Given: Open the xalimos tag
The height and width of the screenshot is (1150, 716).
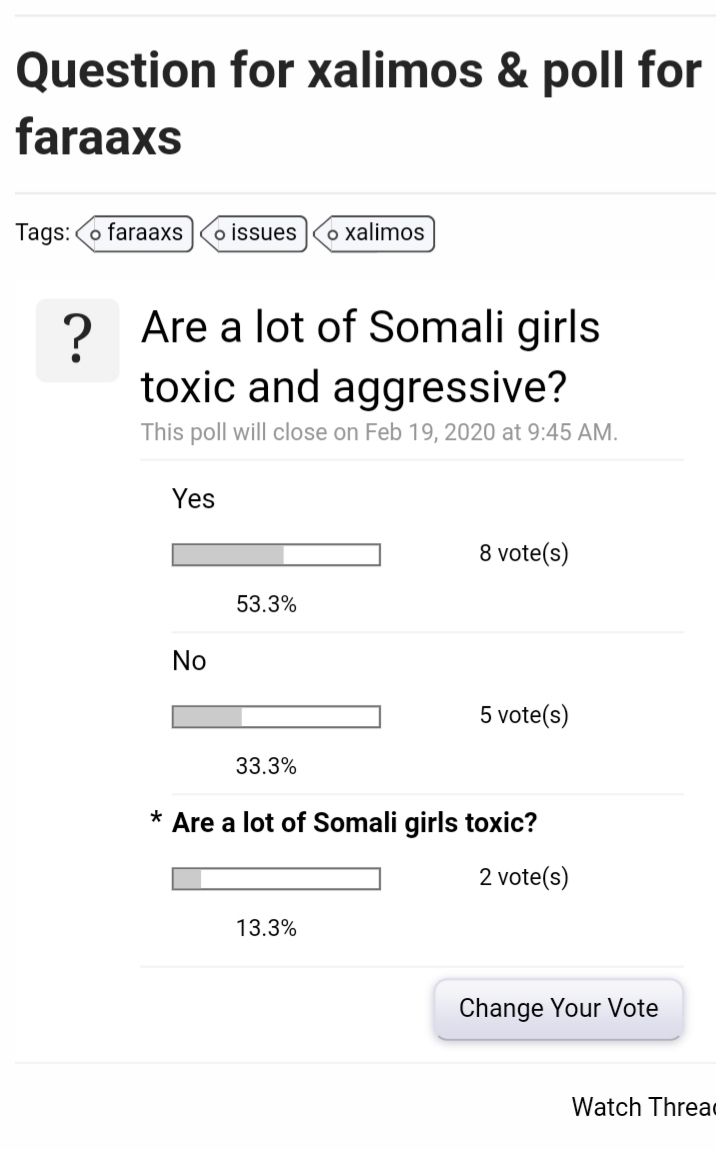Looking at the screenshot, I should point(374,233).
